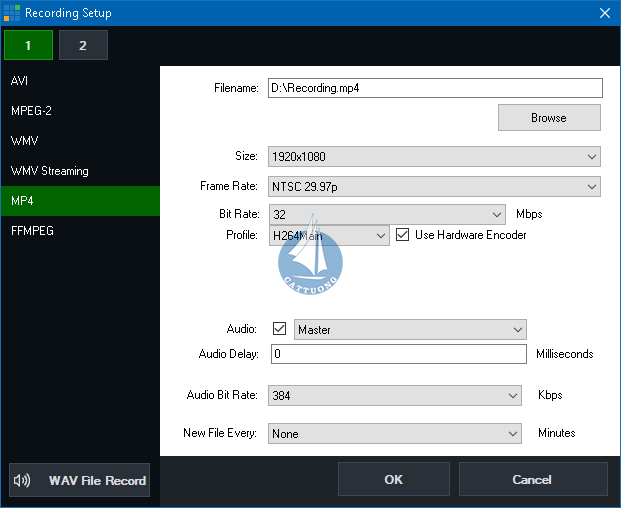Click the Kbps unit label

(550, 395)
